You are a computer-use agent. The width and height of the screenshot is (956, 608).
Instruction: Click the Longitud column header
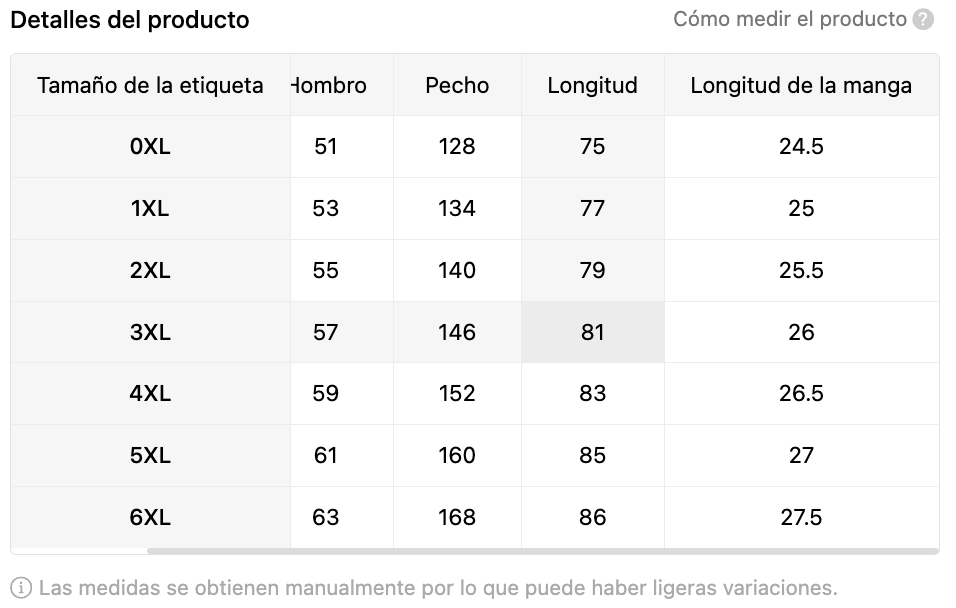[593, 85]
